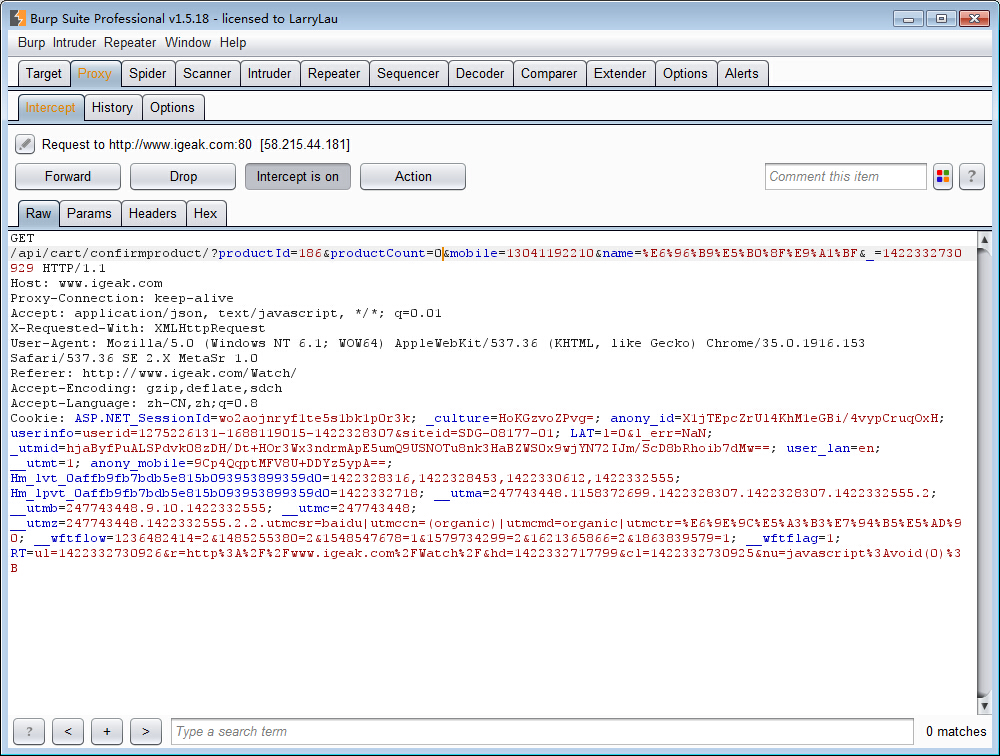Viewport: 1000px width, 756px height.
Task: Click the Accept-Language header line
Action: point(134,403)
